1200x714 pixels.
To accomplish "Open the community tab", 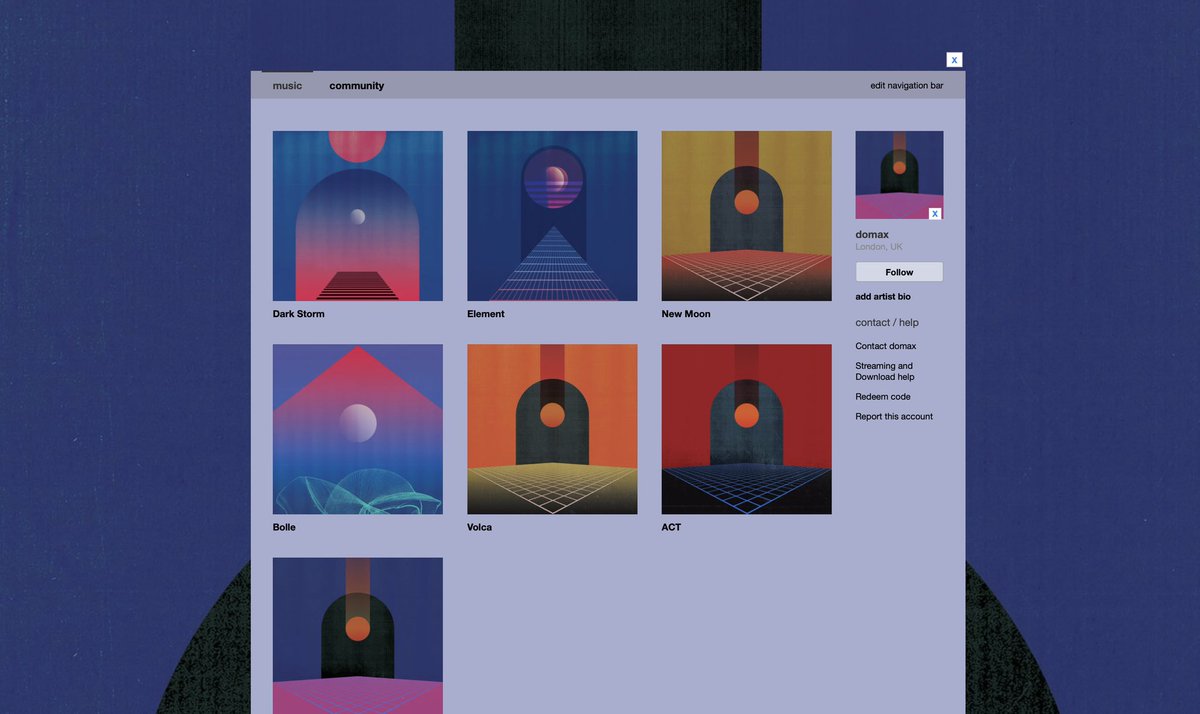I will pos(357,86).
